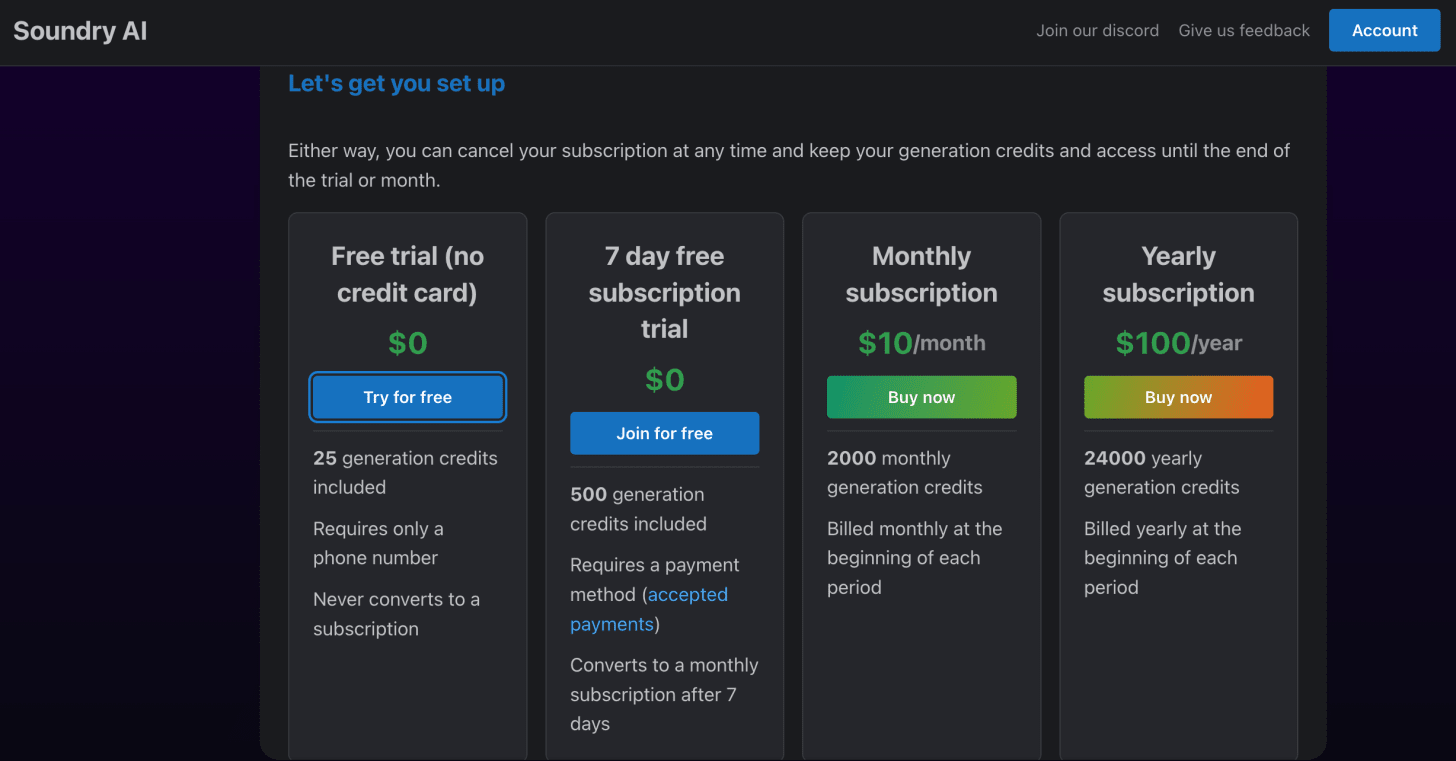
Task: Click the $10/month price label
Action: pyautogui.click(x=922, y=343)
